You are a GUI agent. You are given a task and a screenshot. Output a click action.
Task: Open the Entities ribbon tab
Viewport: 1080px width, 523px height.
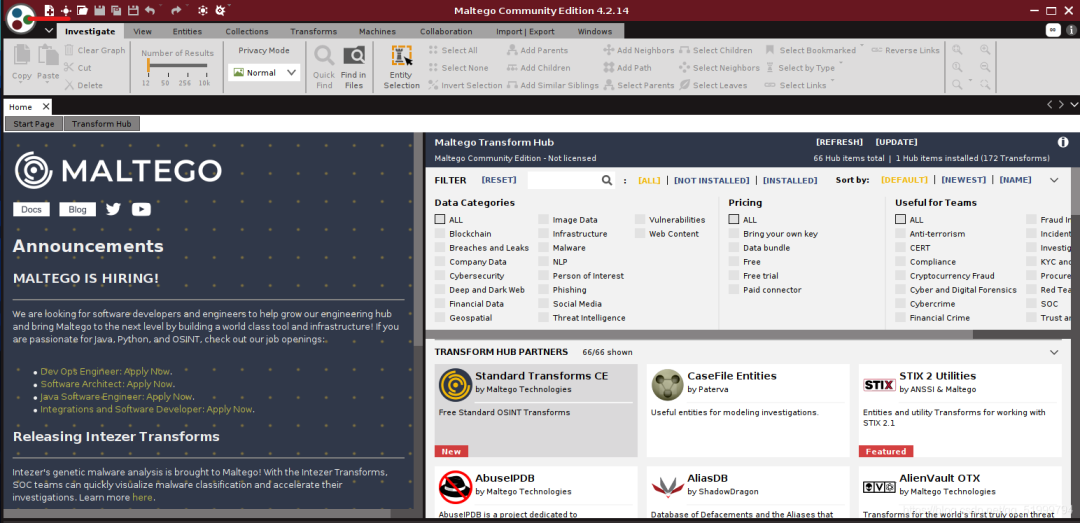coord(187,32)
